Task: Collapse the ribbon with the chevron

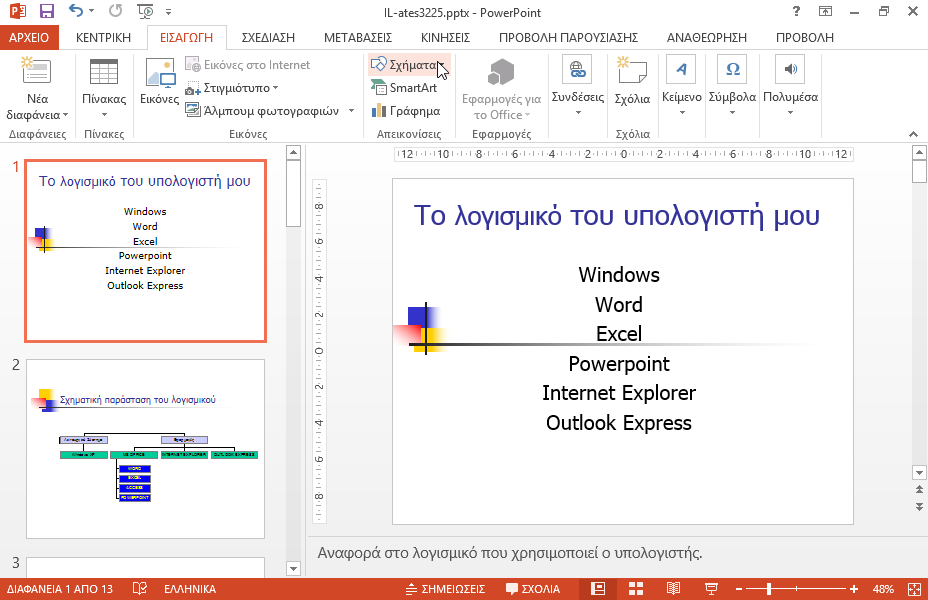Action: click(913, 134)
